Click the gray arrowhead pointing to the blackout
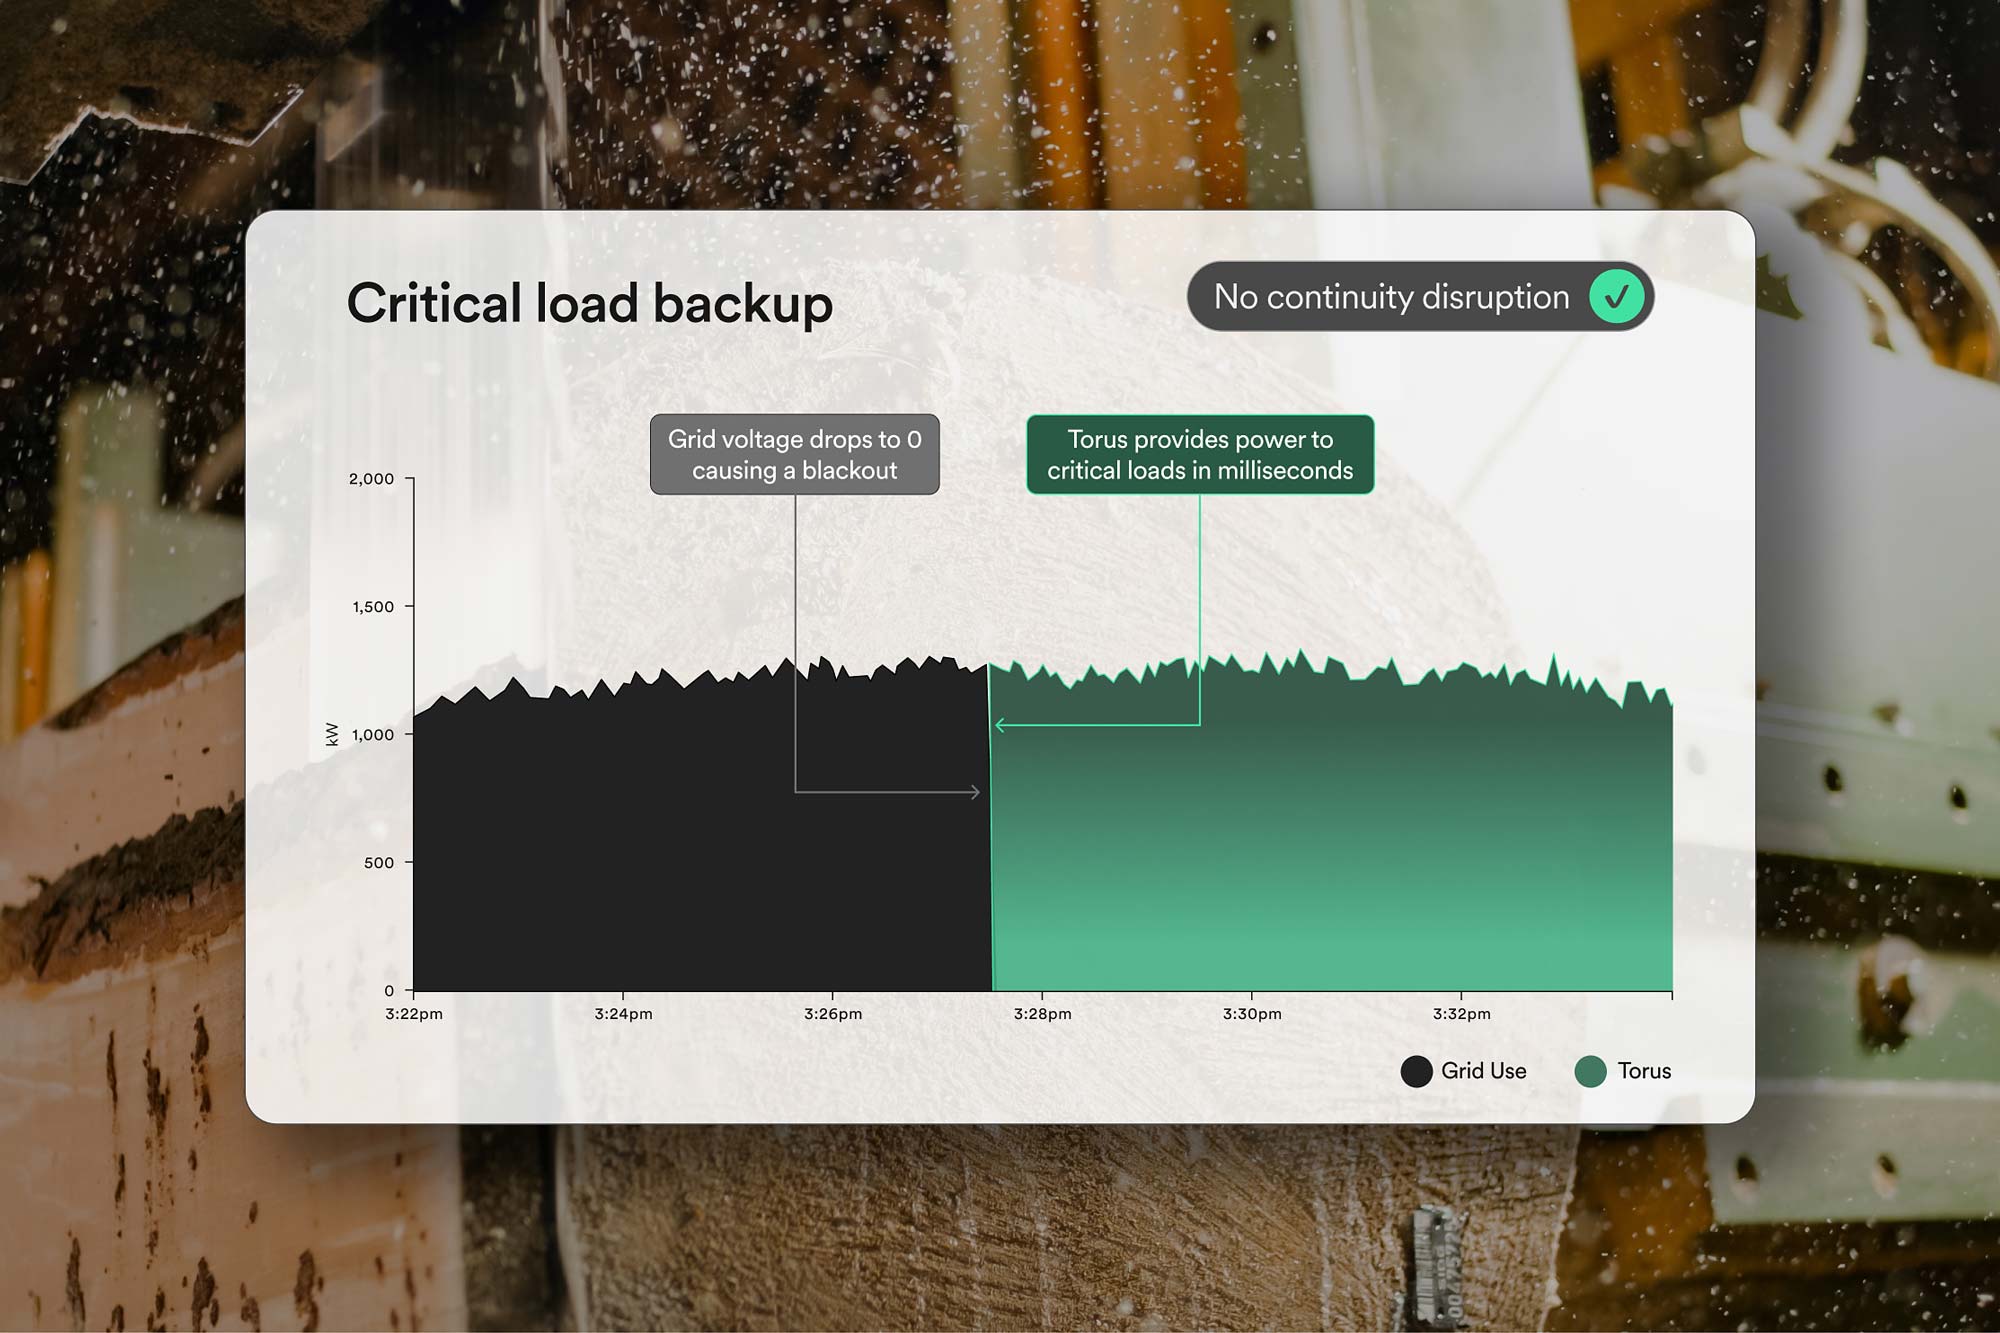The image size is (2000, 1333). [975, 792]
